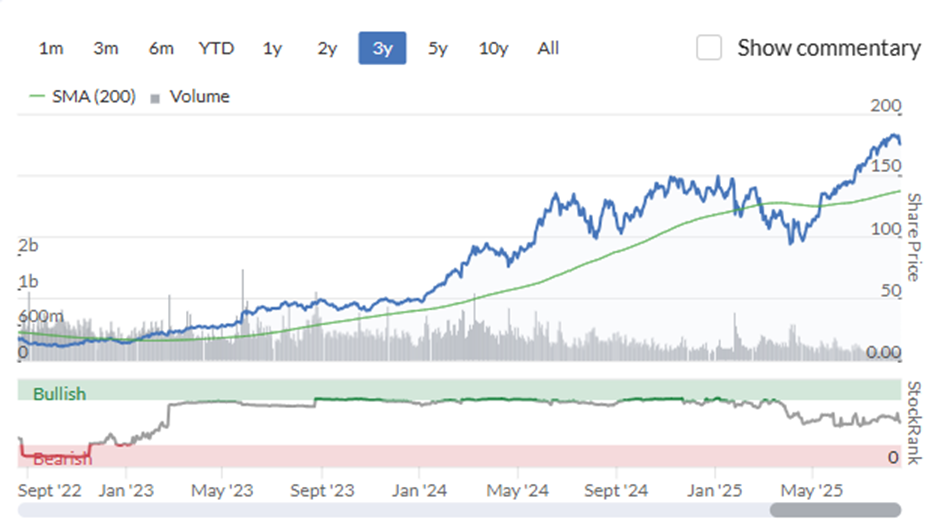Click the StockRank axis title

[913, 423]
